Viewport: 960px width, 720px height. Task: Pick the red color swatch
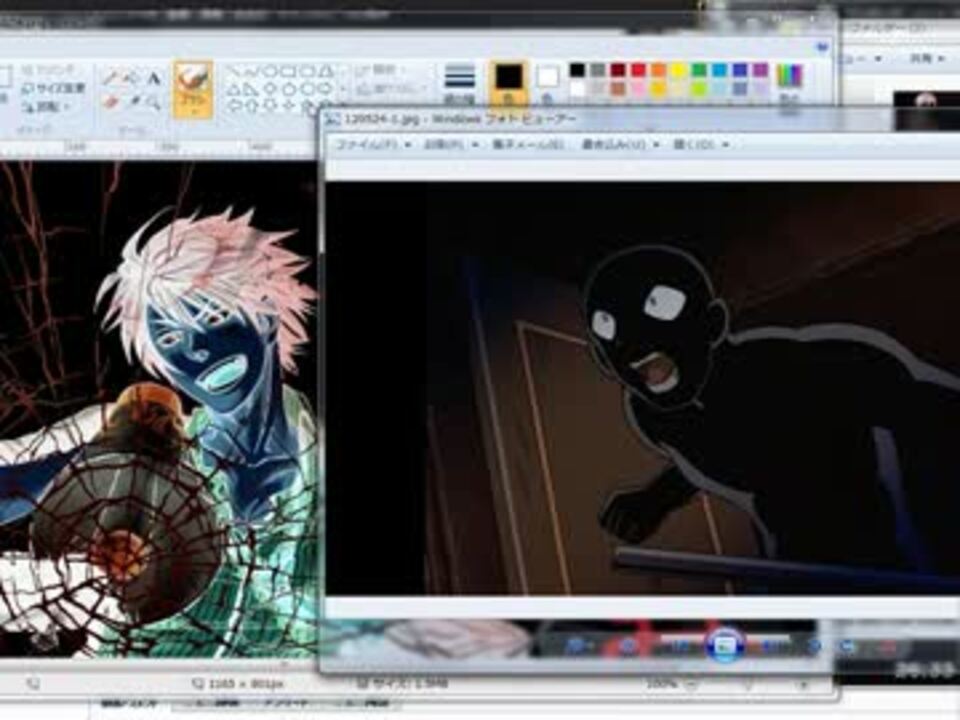(638, 70)
